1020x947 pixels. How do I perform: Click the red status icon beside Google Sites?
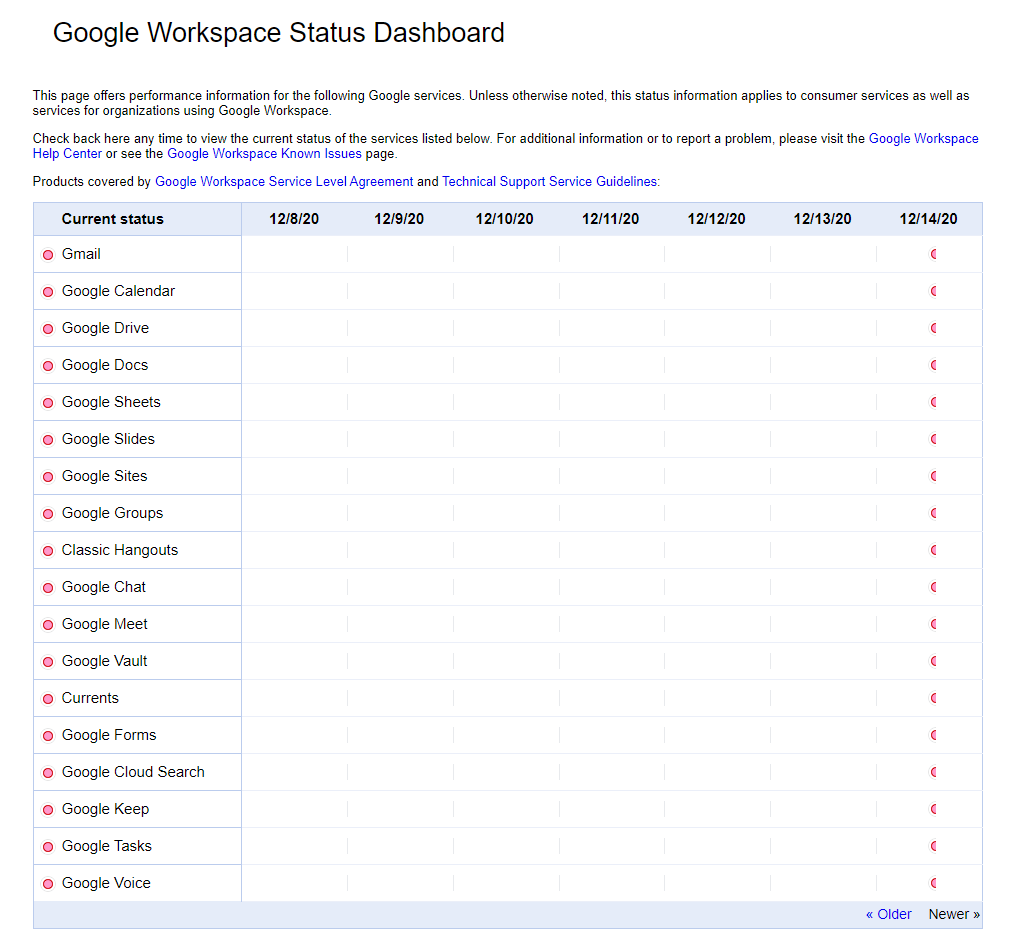point(48,477)
